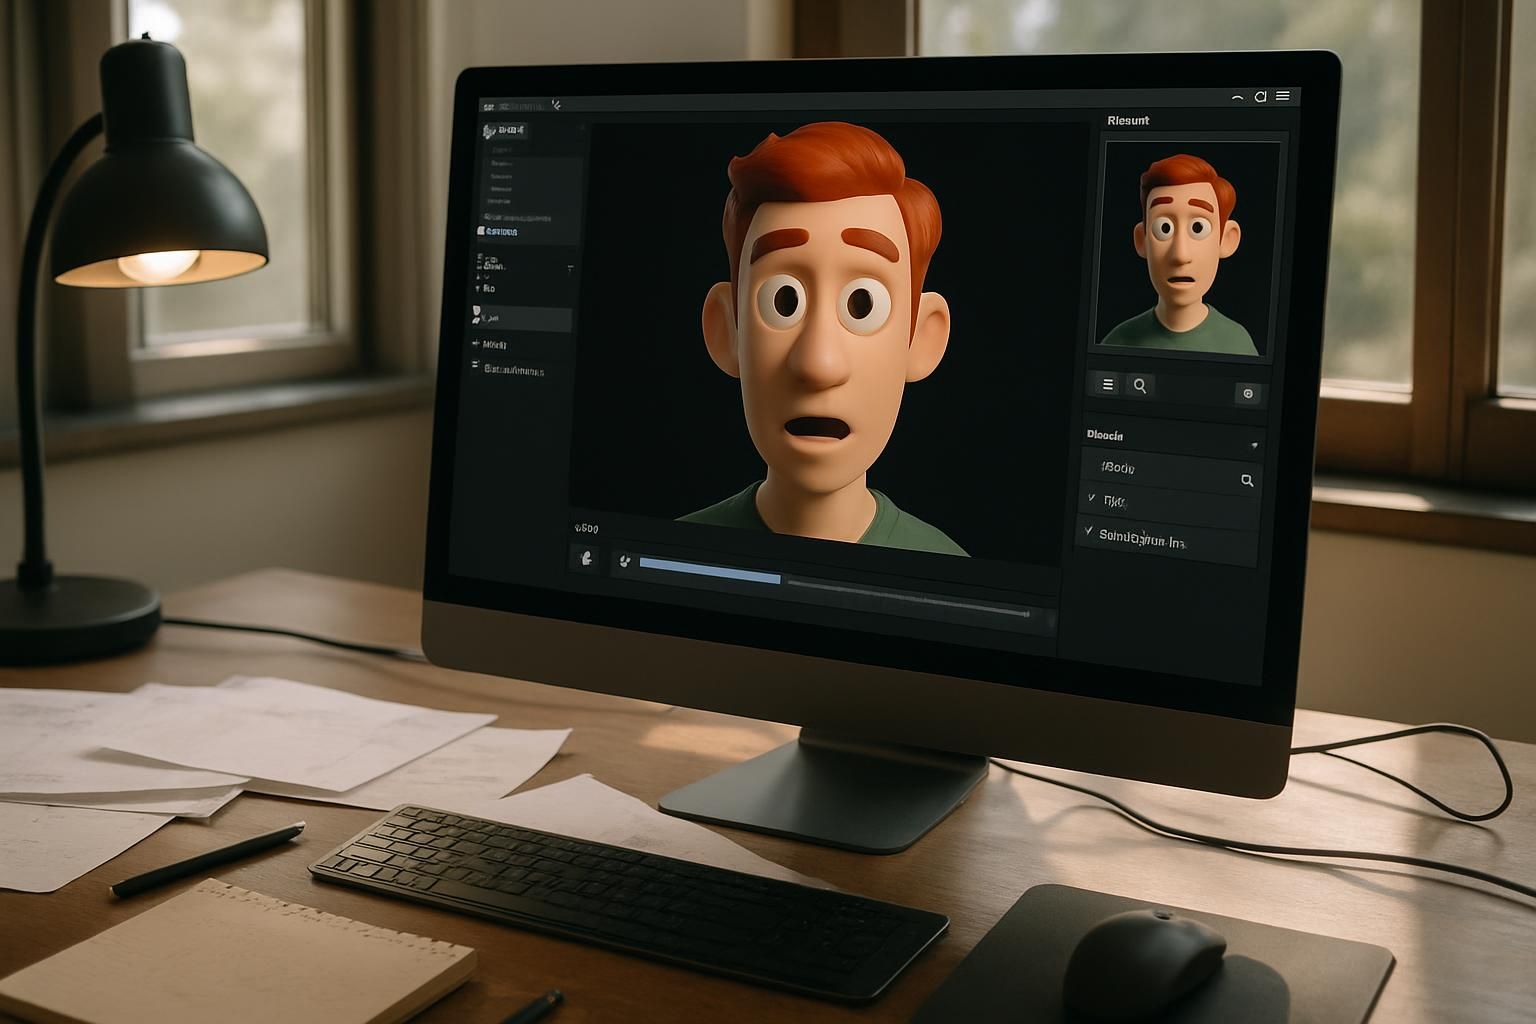Toggle the Fix checkbox in the right panel
Image resolution: width=1536 pixels, height=1024 pixels.
(1091, 498)
